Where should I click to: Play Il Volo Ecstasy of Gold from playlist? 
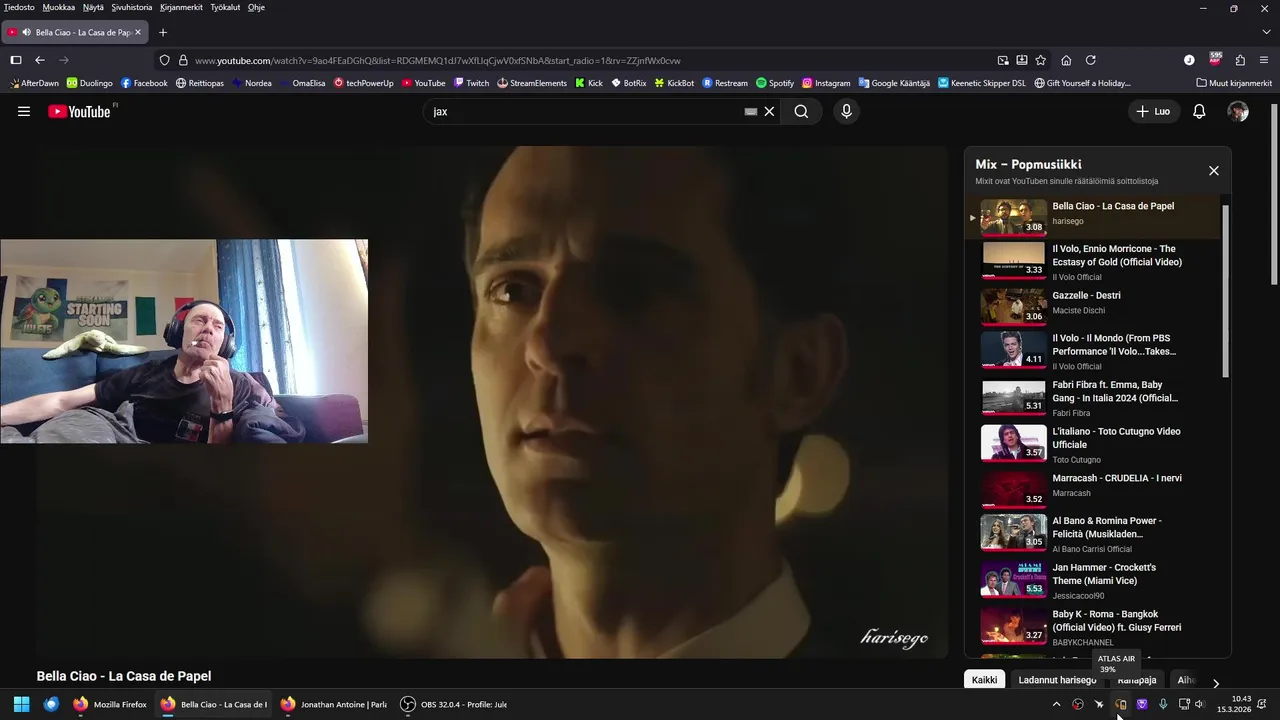point(1092,261)
